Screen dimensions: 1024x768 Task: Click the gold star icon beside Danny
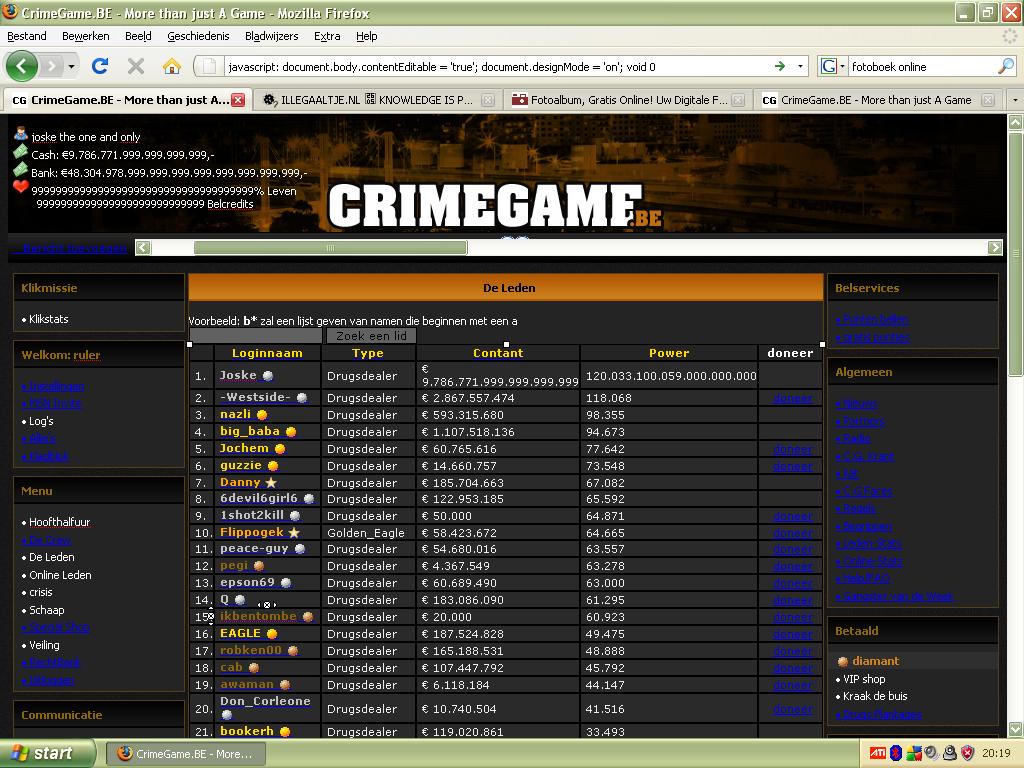[x=270, y=483]
